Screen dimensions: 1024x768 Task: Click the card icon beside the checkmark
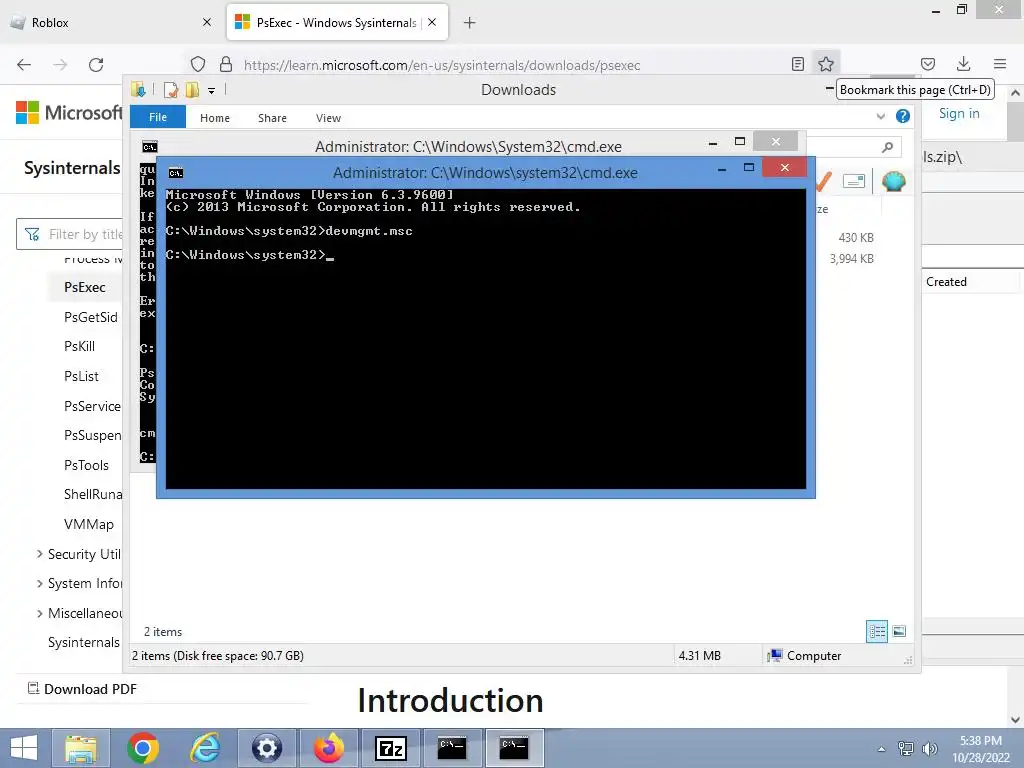click(x=854, y=181)
